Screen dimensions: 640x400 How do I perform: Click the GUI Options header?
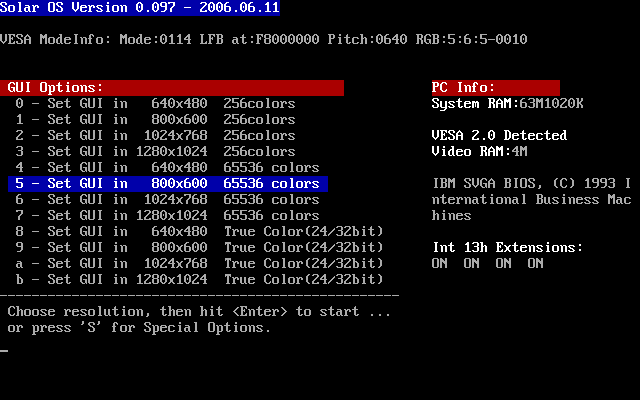point(172,88)
